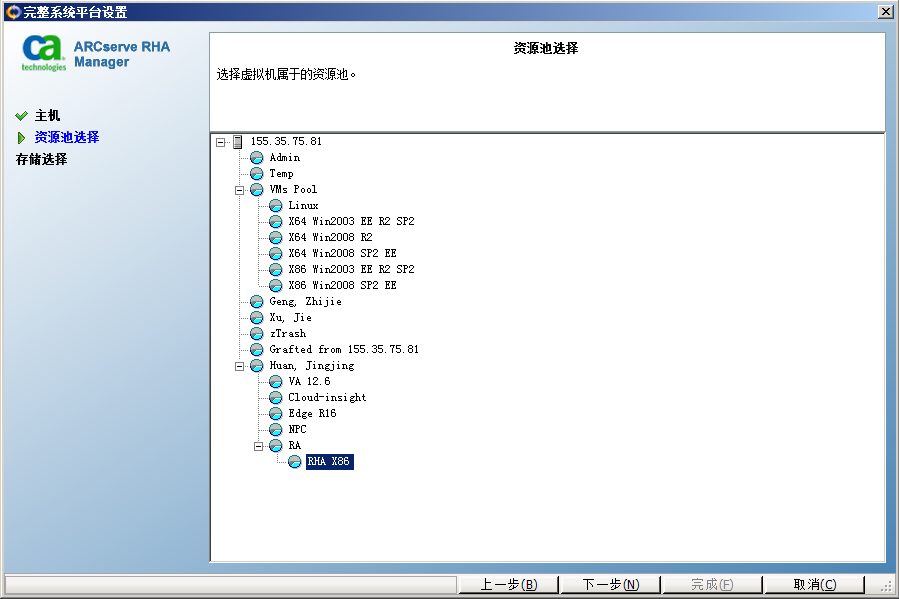Select the Cloud-insight pool
Screen dimensions: 899x599
[327, 398]
